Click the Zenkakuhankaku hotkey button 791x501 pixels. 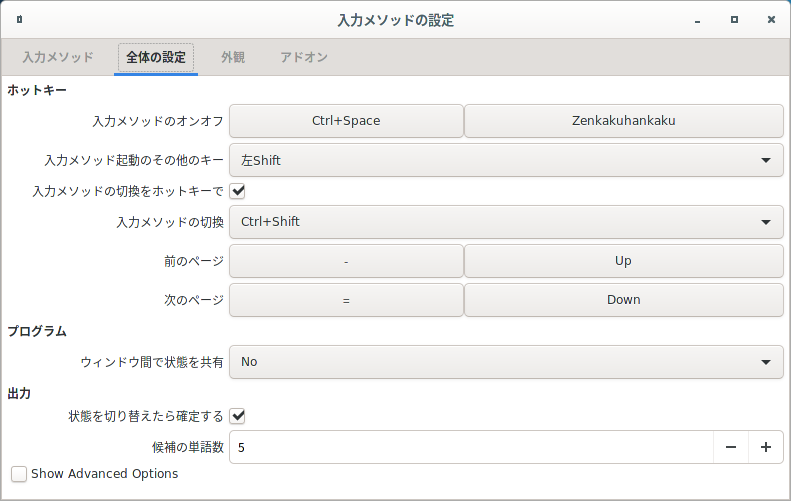(624, 121)
